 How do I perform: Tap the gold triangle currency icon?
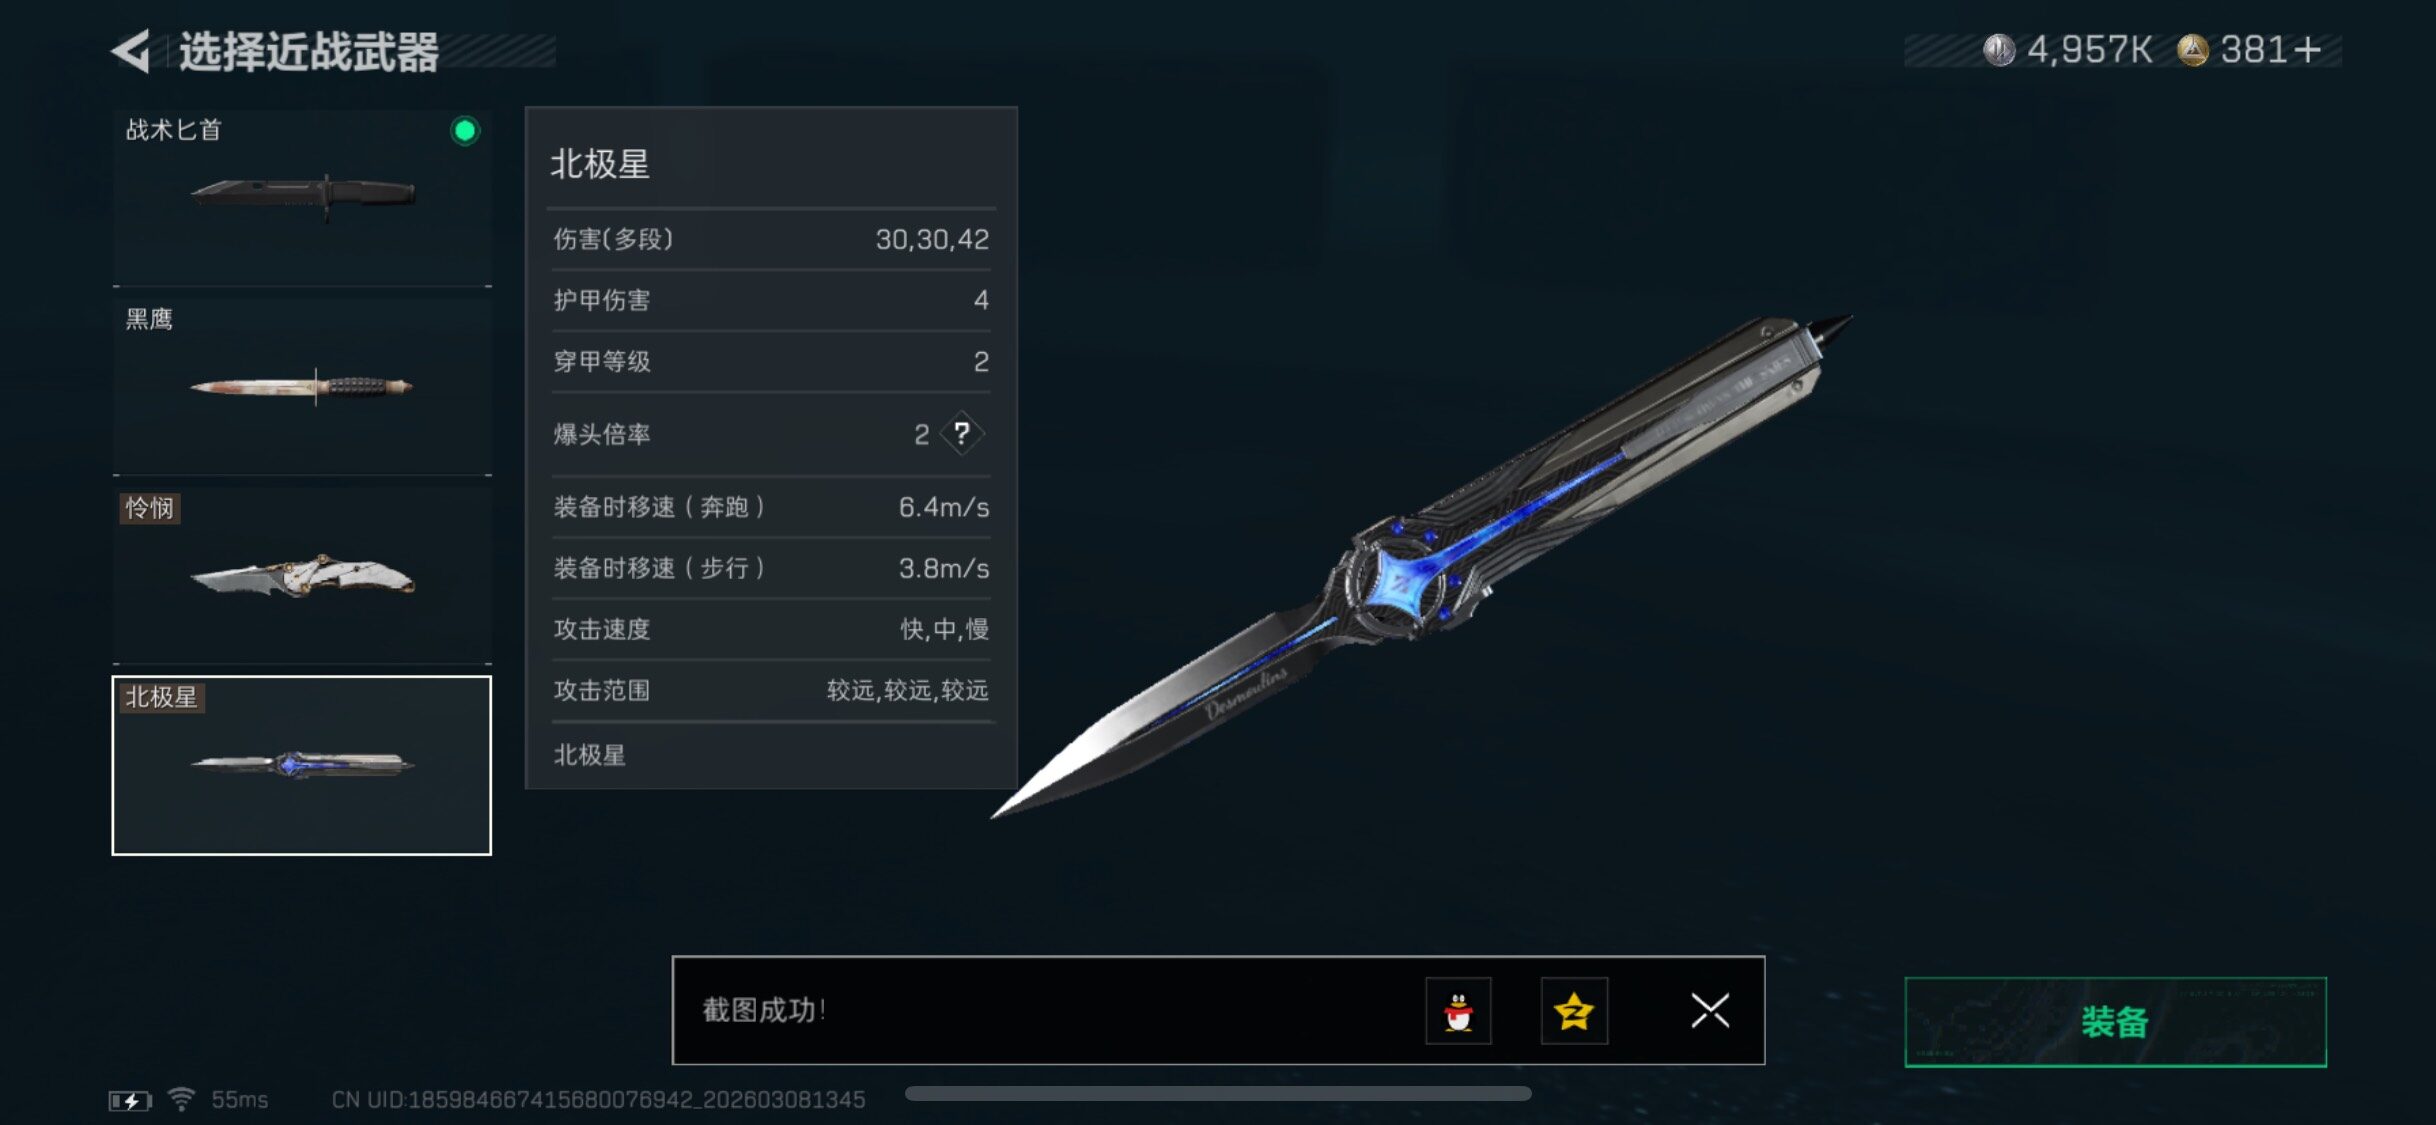2193,50
